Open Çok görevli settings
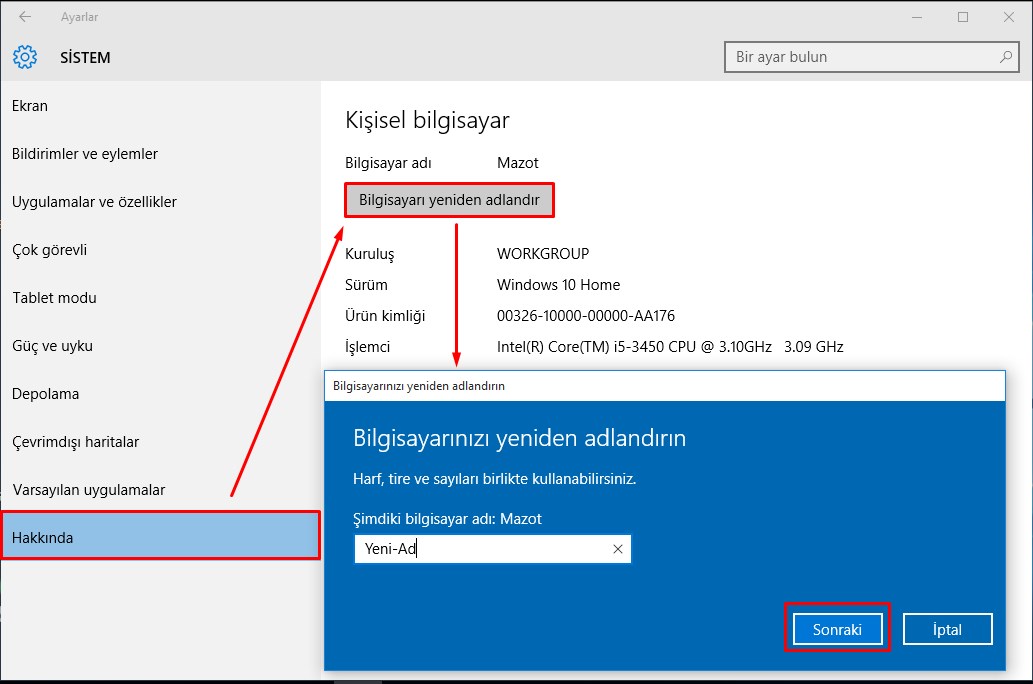 click(x=50, y=250)
